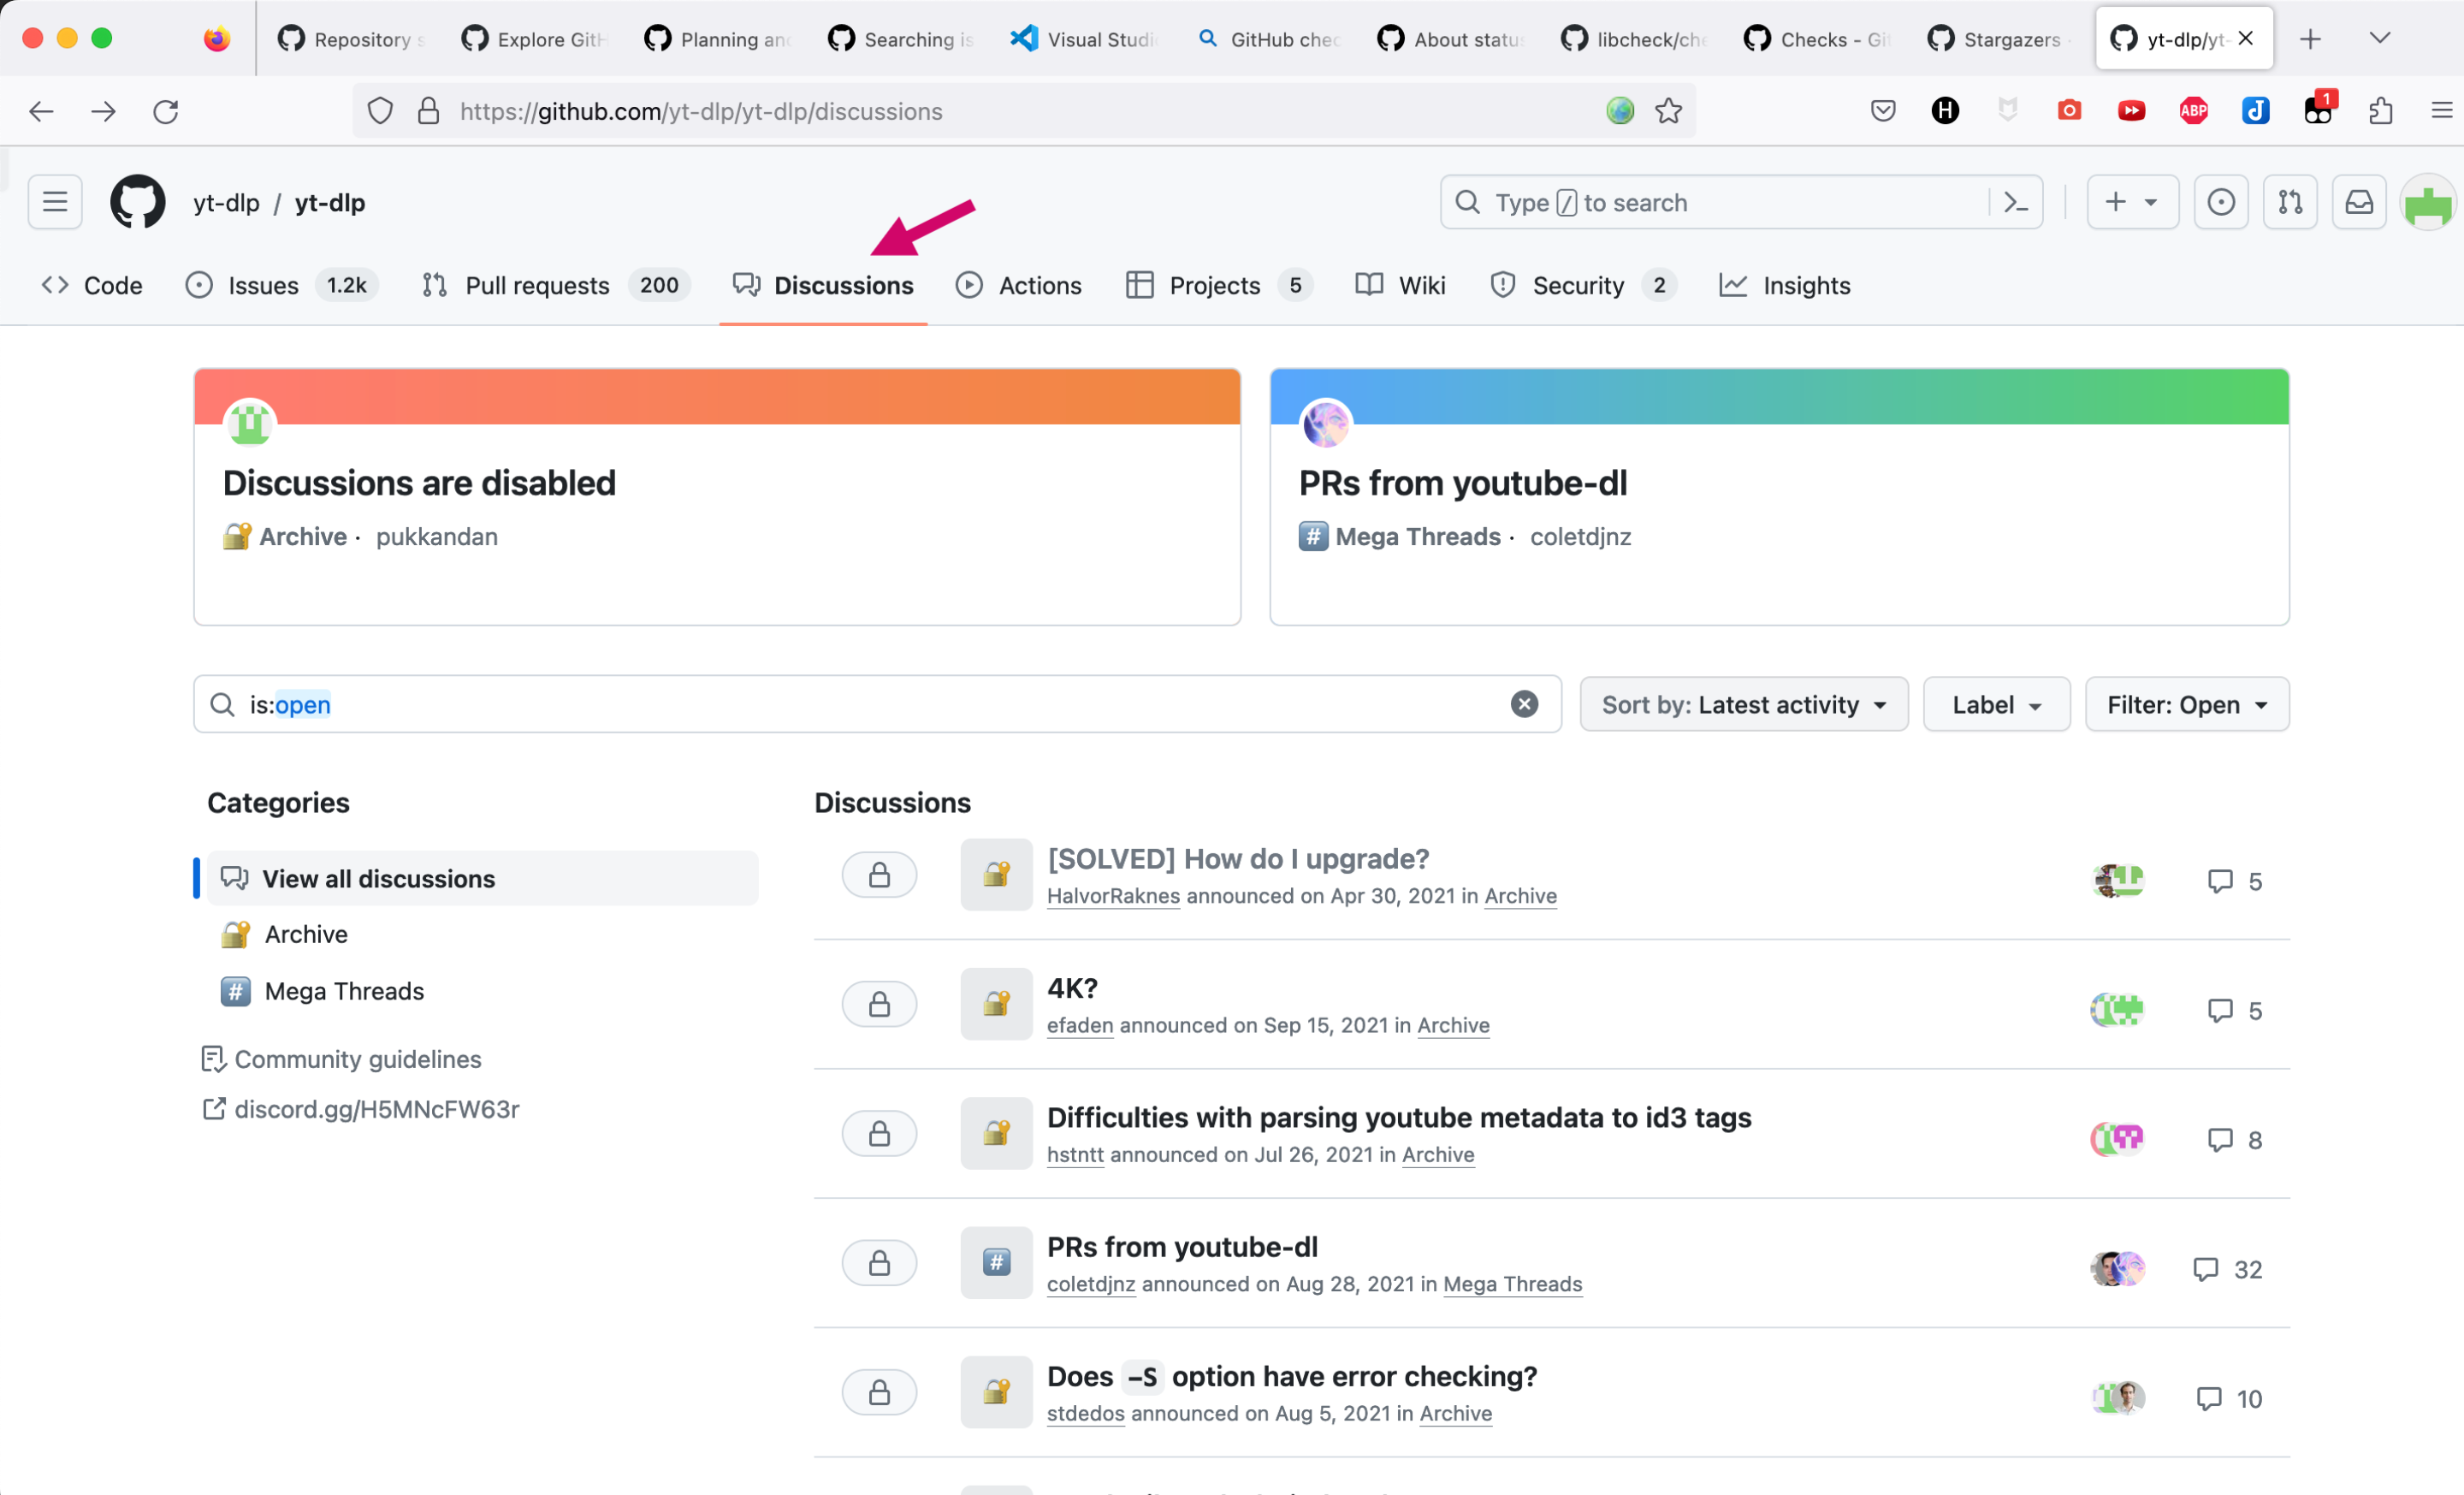
Task: Expand the Sort by Latest activity dropdown
Action: pyautogui.click(x=1743, y=705)
